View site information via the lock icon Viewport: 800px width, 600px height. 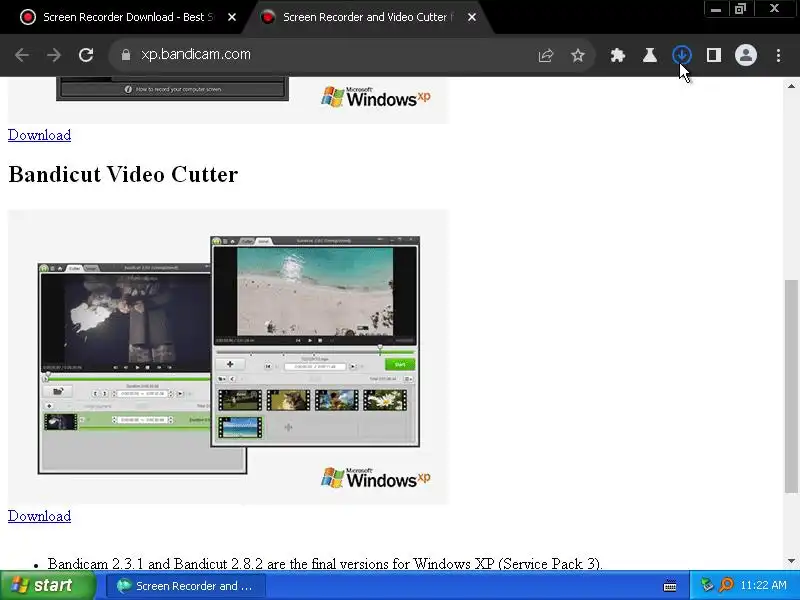pos(126,55)
